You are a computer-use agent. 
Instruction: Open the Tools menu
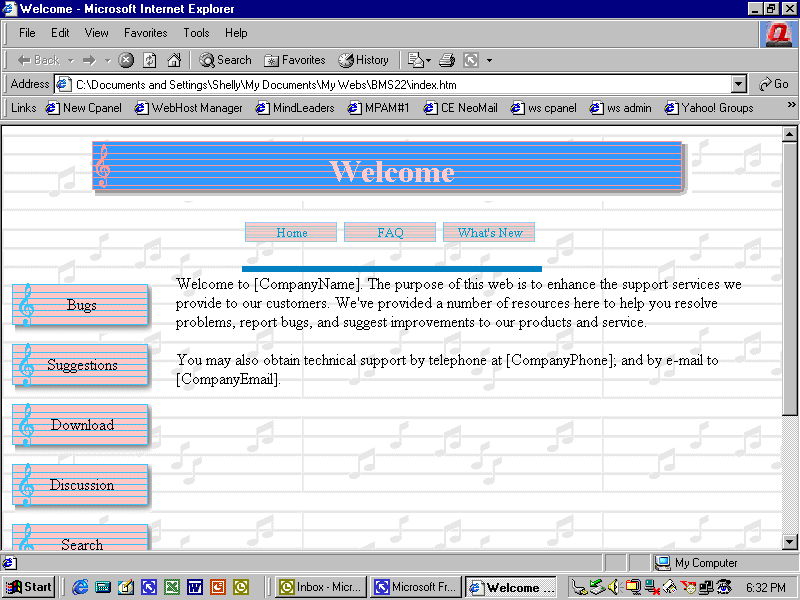point(196,33)
